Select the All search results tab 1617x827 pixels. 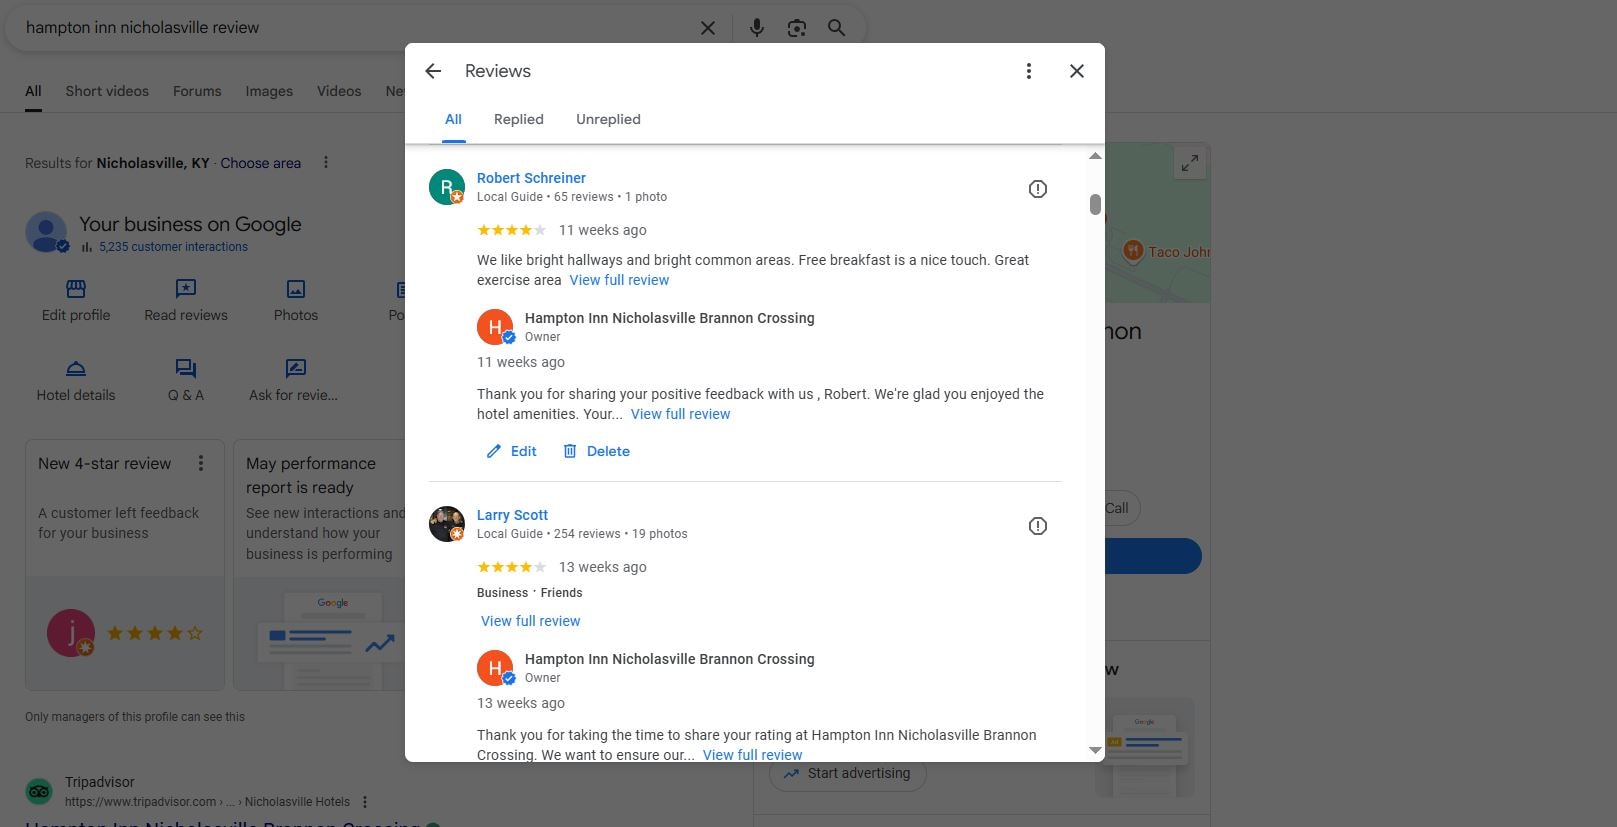(x=33, y=91)
